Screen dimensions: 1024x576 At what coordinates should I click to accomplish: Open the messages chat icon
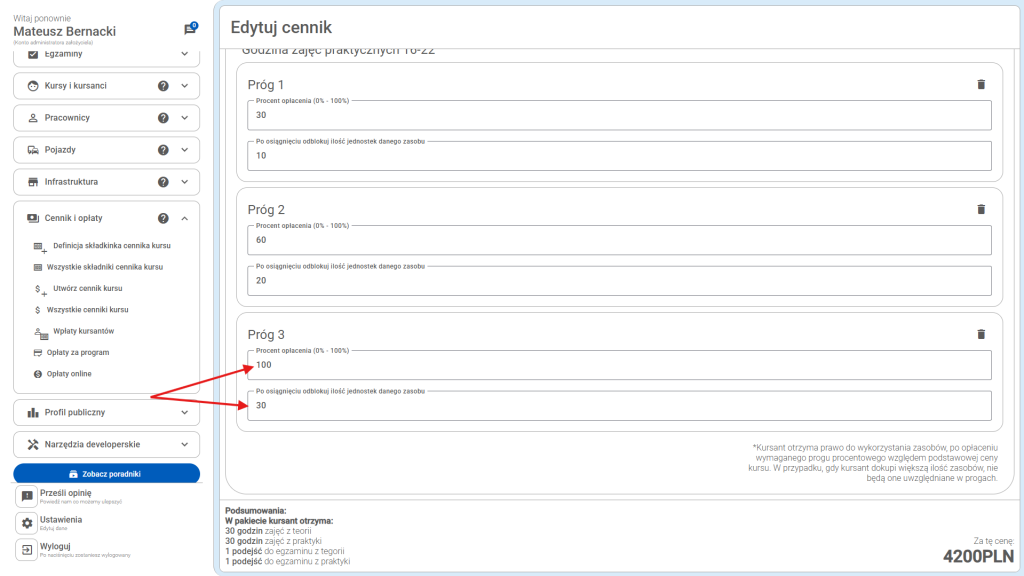pyautogui.click(x=190, y=30)
